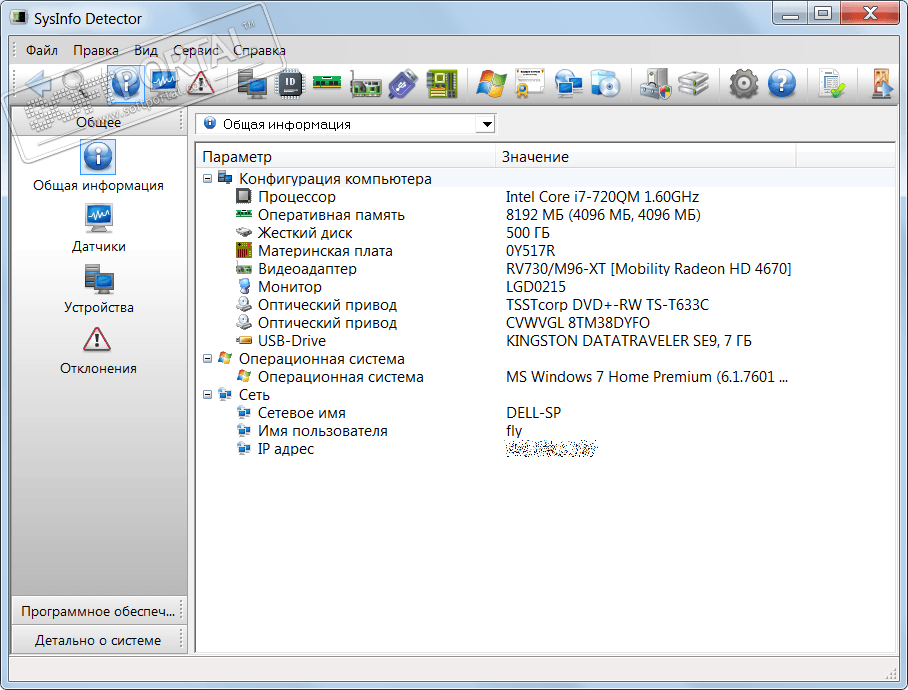Click the security toolbox shield toolbar icon
Screen dimensions: 908x690
[655, 84]
